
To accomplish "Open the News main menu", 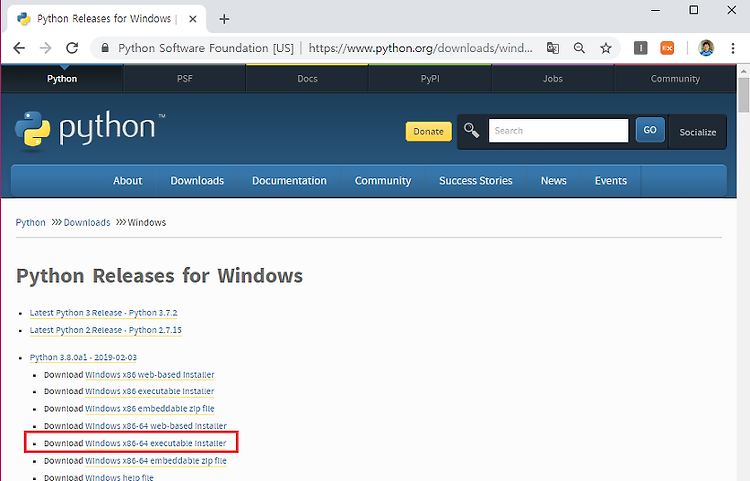I will (x=553, y=181).
